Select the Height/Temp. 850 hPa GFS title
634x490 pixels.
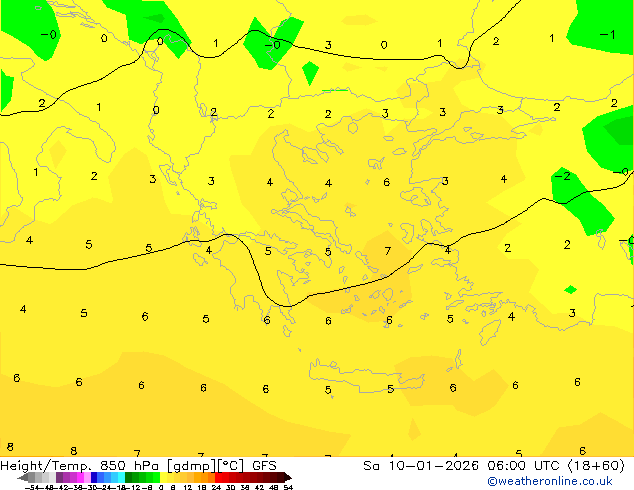tap(138, 465)
